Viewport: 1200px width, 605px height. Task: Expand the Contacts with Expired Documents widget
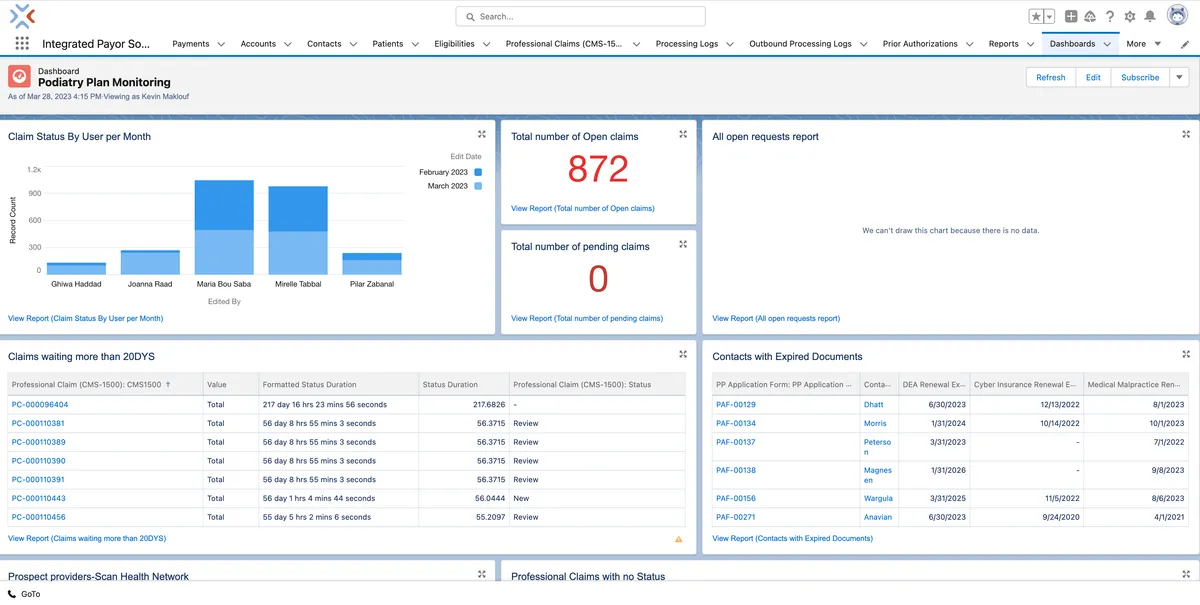pyautogui.click(x=1186, y=354)
